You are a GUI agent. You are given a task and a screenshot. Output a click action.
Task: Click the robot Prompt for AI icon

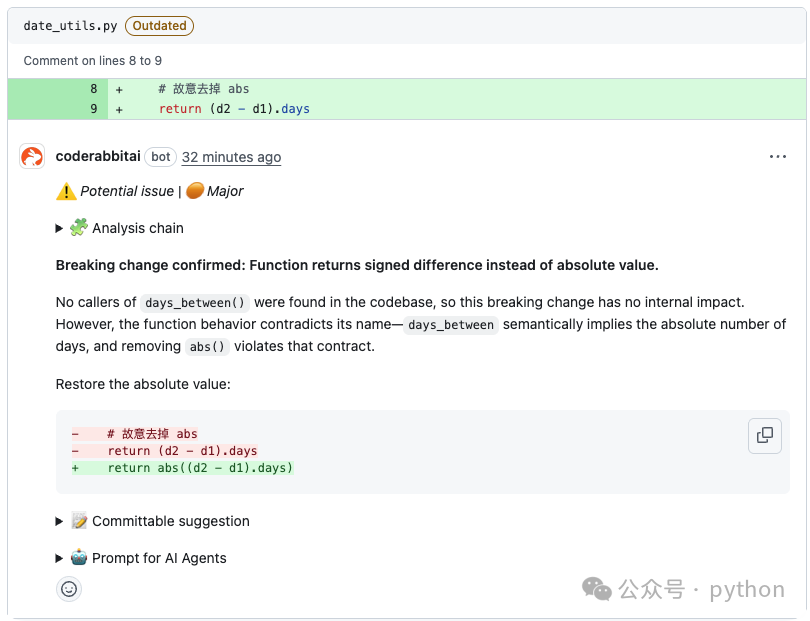tap(79, 557)
